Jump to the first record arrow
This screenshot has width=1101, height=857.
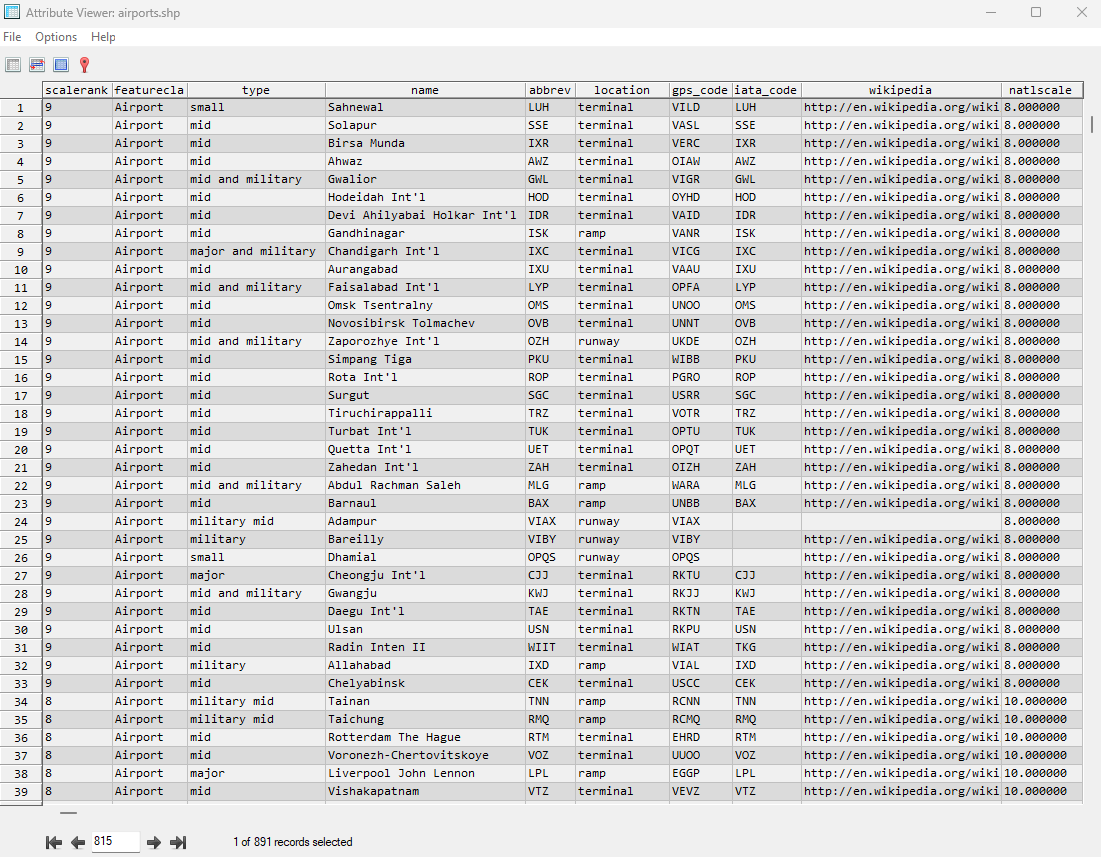pos(54,843)
